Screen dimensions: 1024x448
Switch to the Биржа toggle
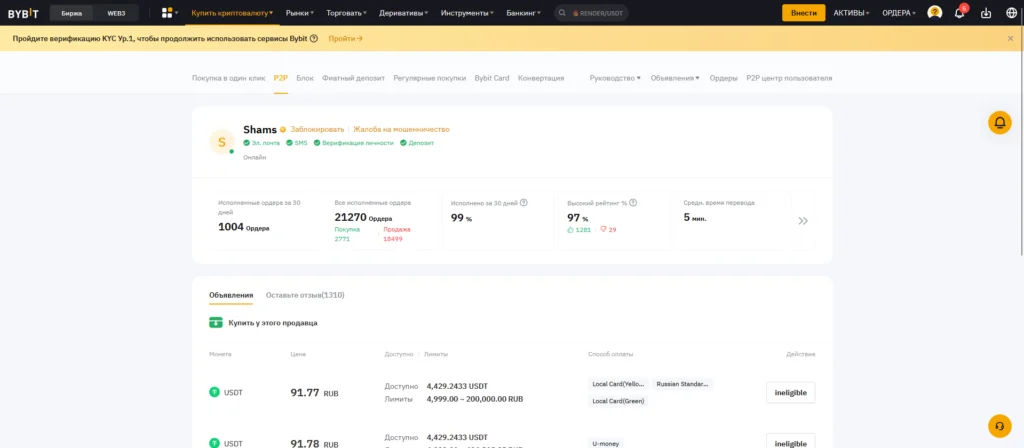coord(72,13)
